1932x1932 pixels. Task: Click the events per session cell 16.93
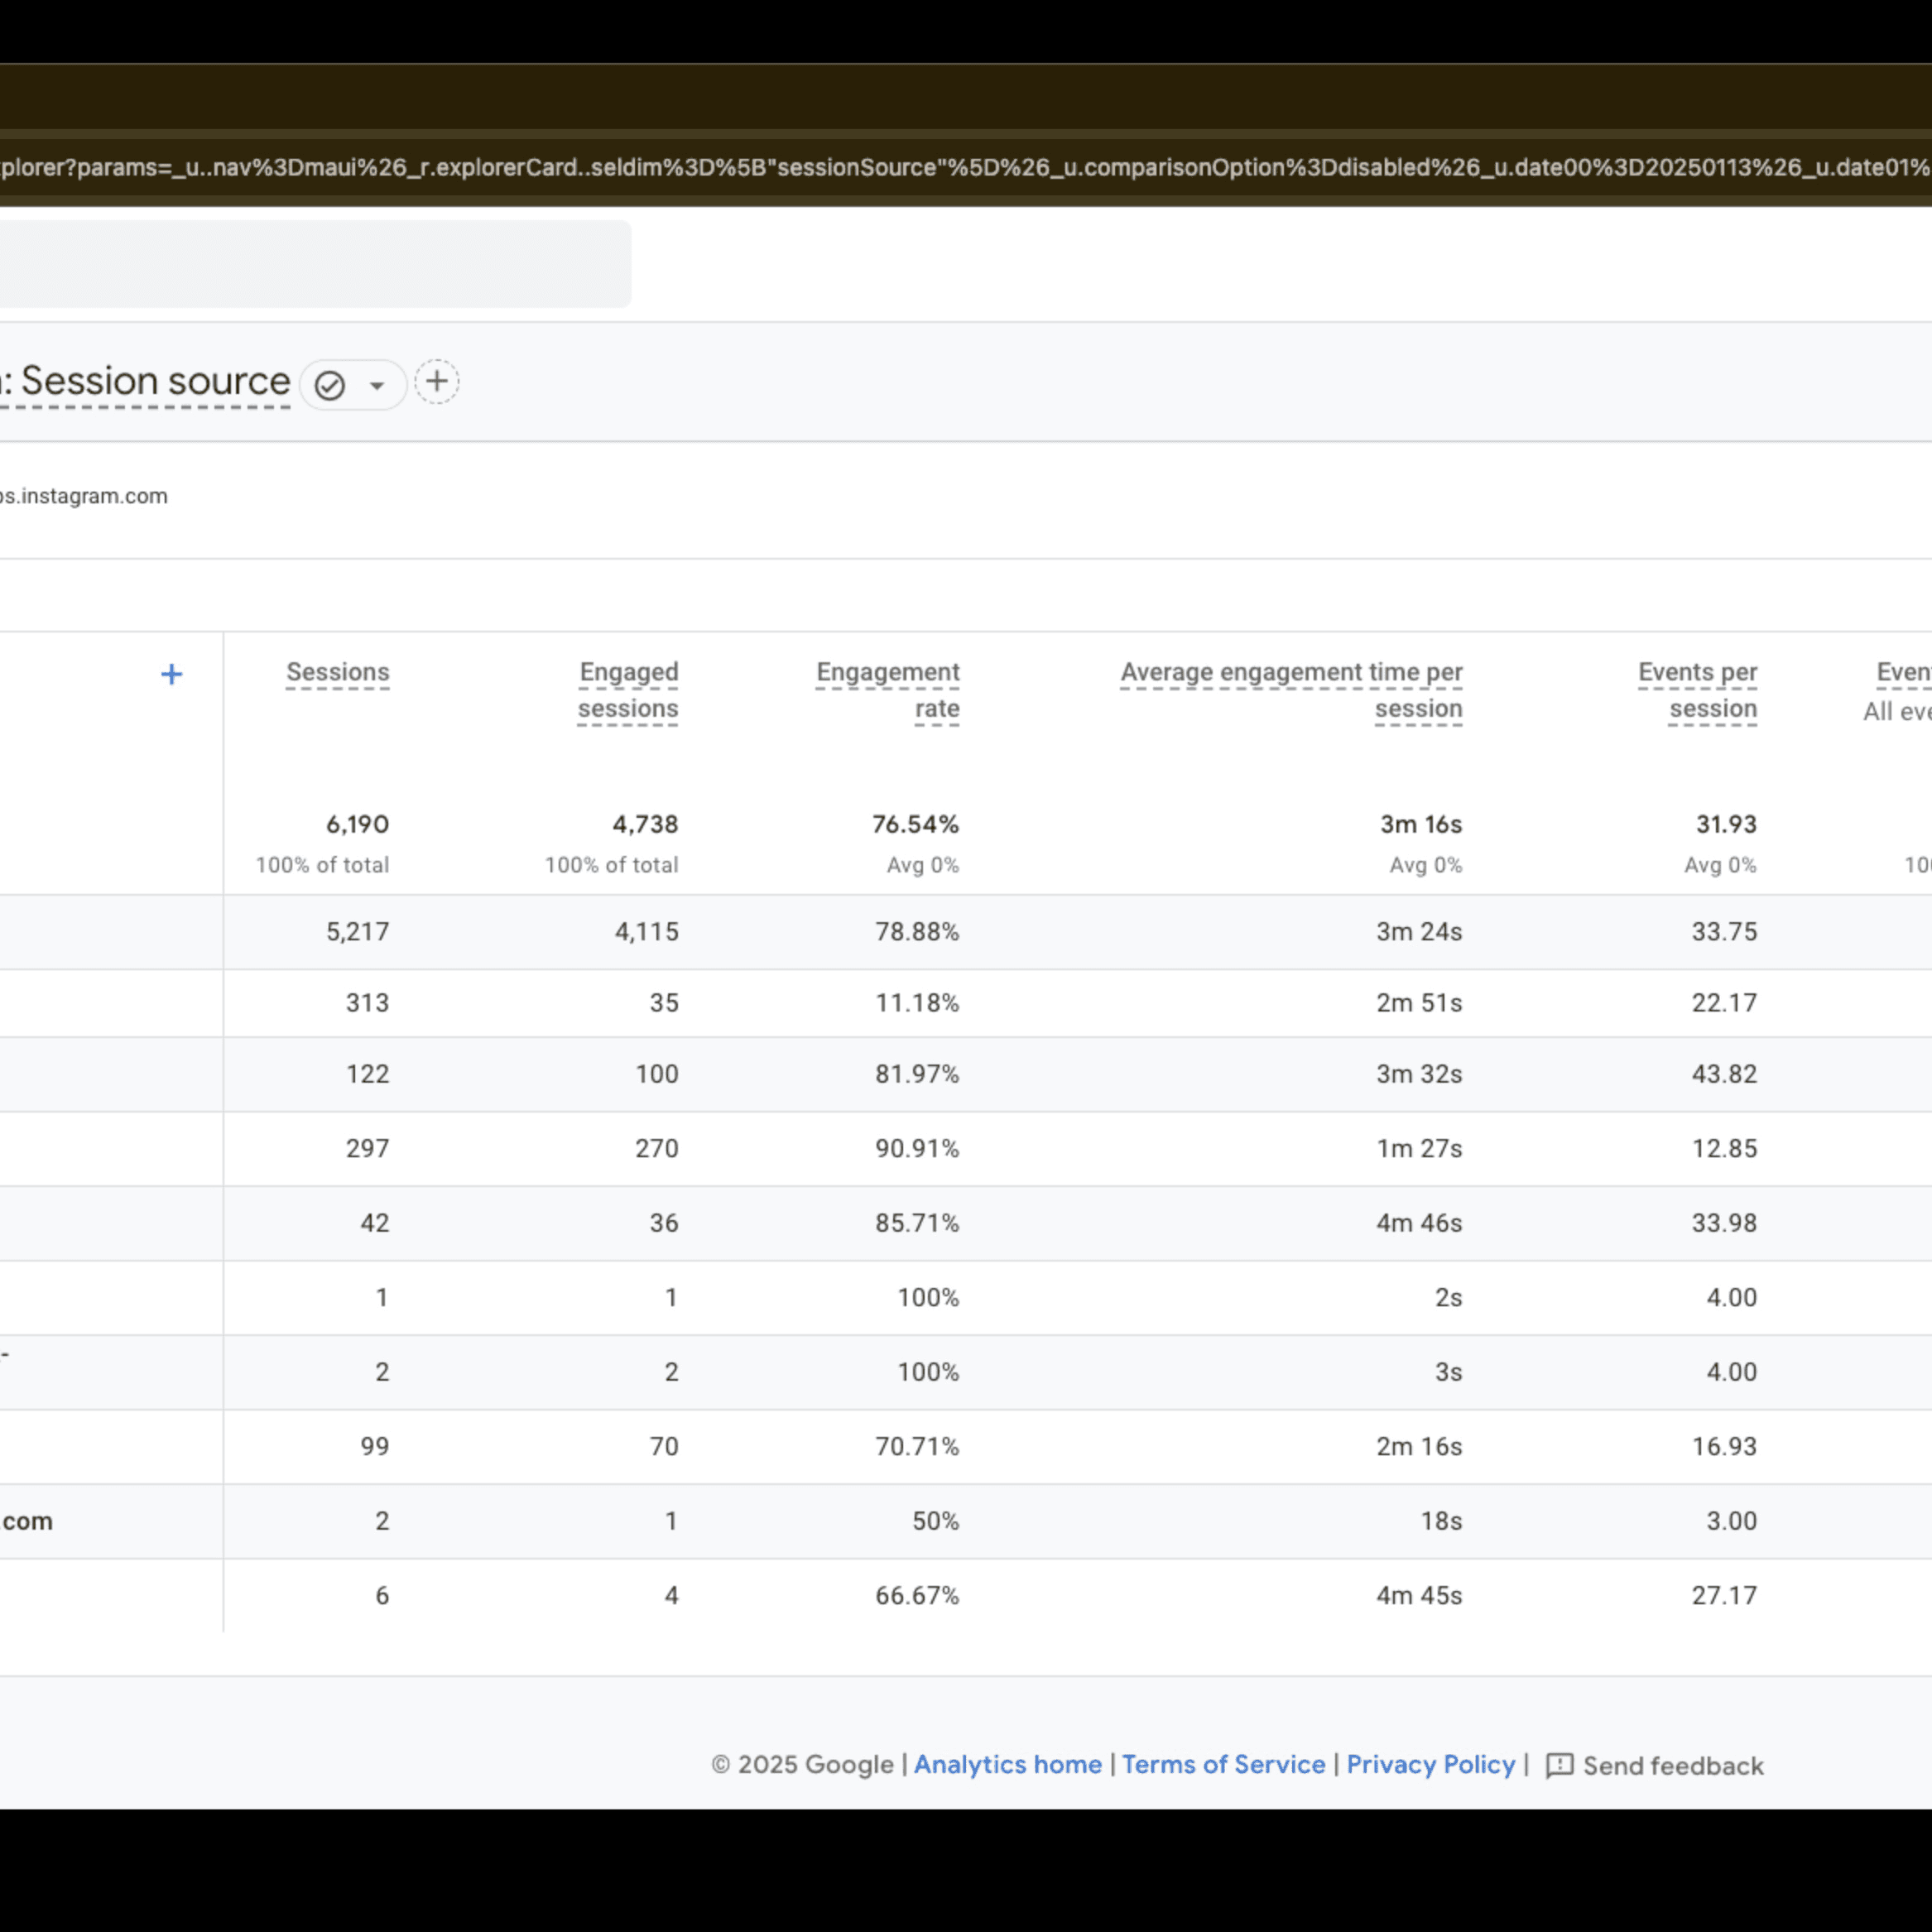tap(1724, 1446)
